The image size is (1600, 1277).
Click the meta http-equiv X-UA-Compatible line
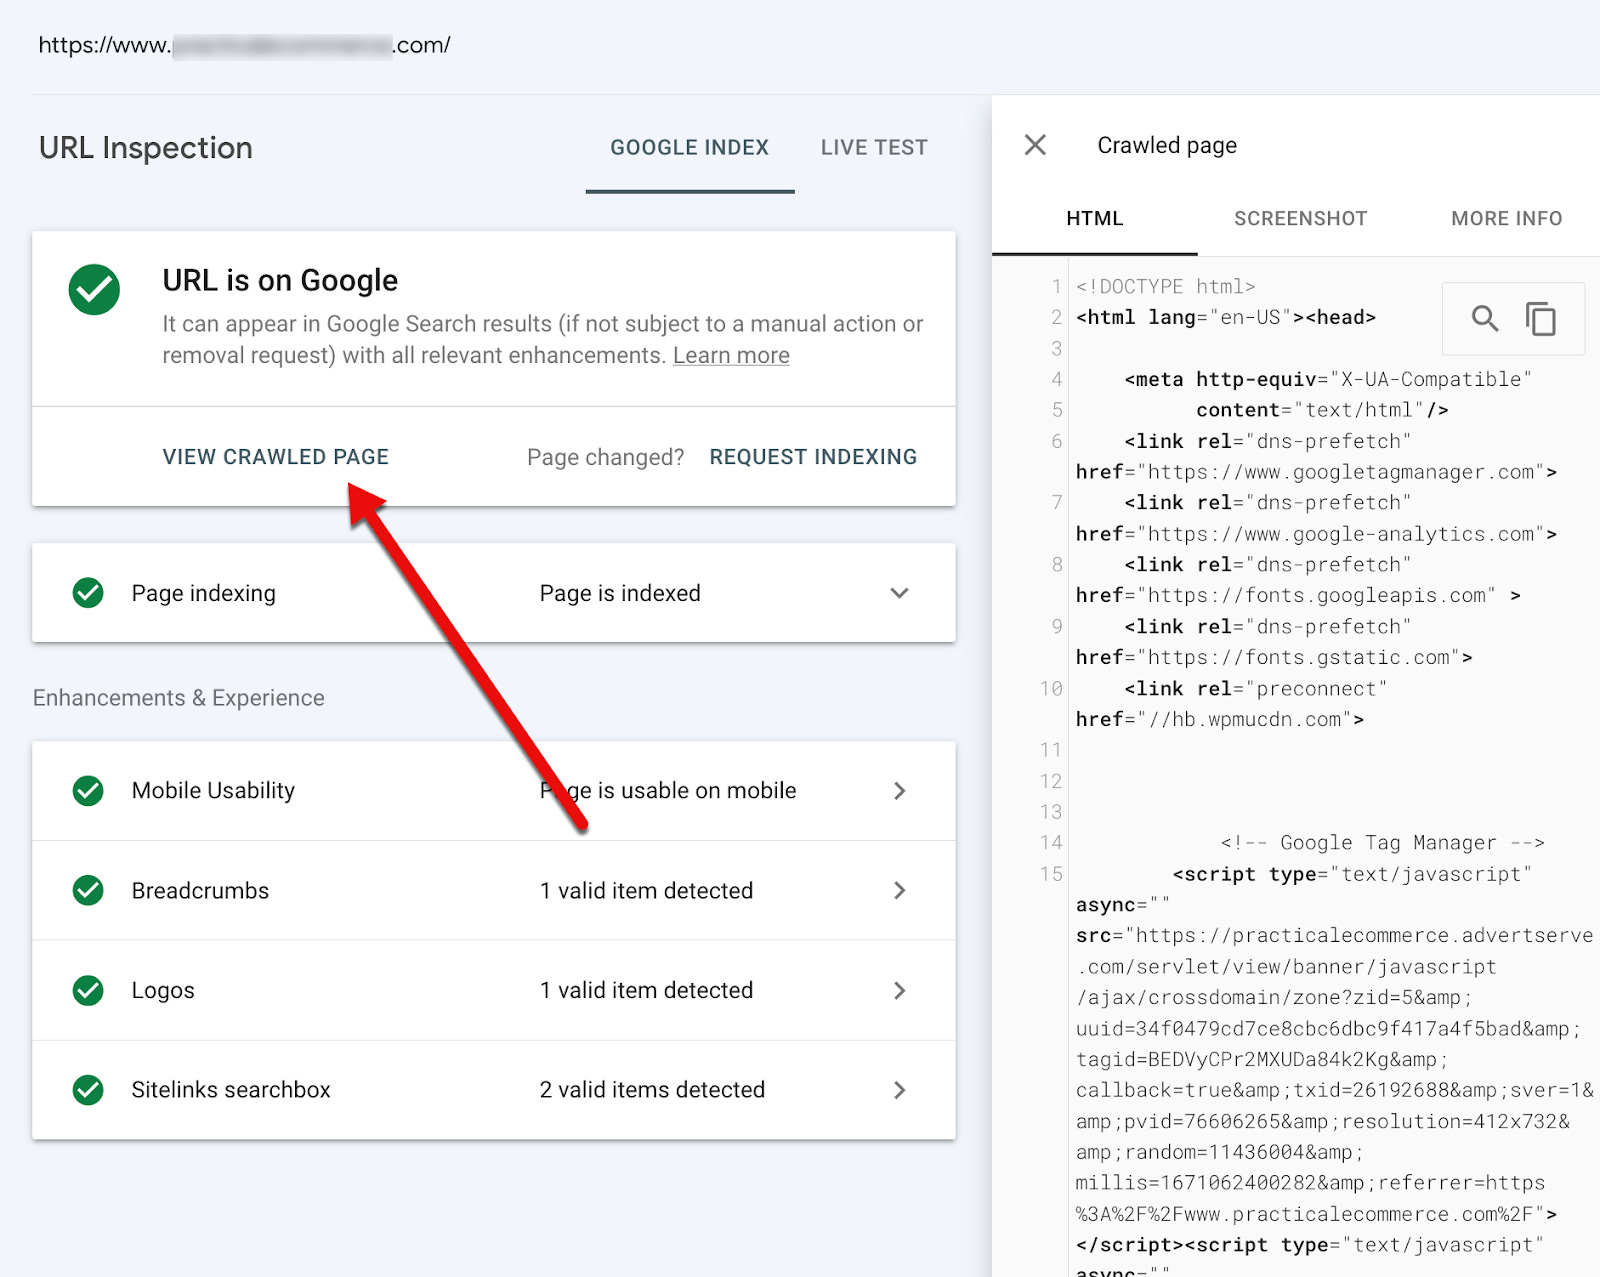tap(1328, 380)
